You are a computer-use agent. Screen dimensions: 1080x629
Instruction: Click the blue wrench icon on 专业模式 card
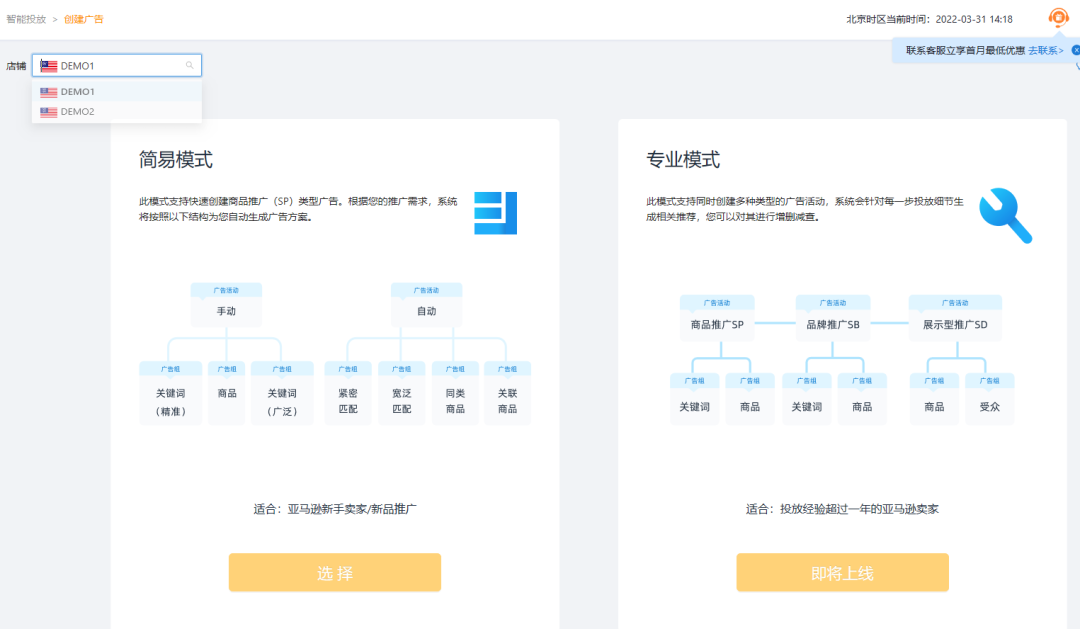[x=1006, y=214]
